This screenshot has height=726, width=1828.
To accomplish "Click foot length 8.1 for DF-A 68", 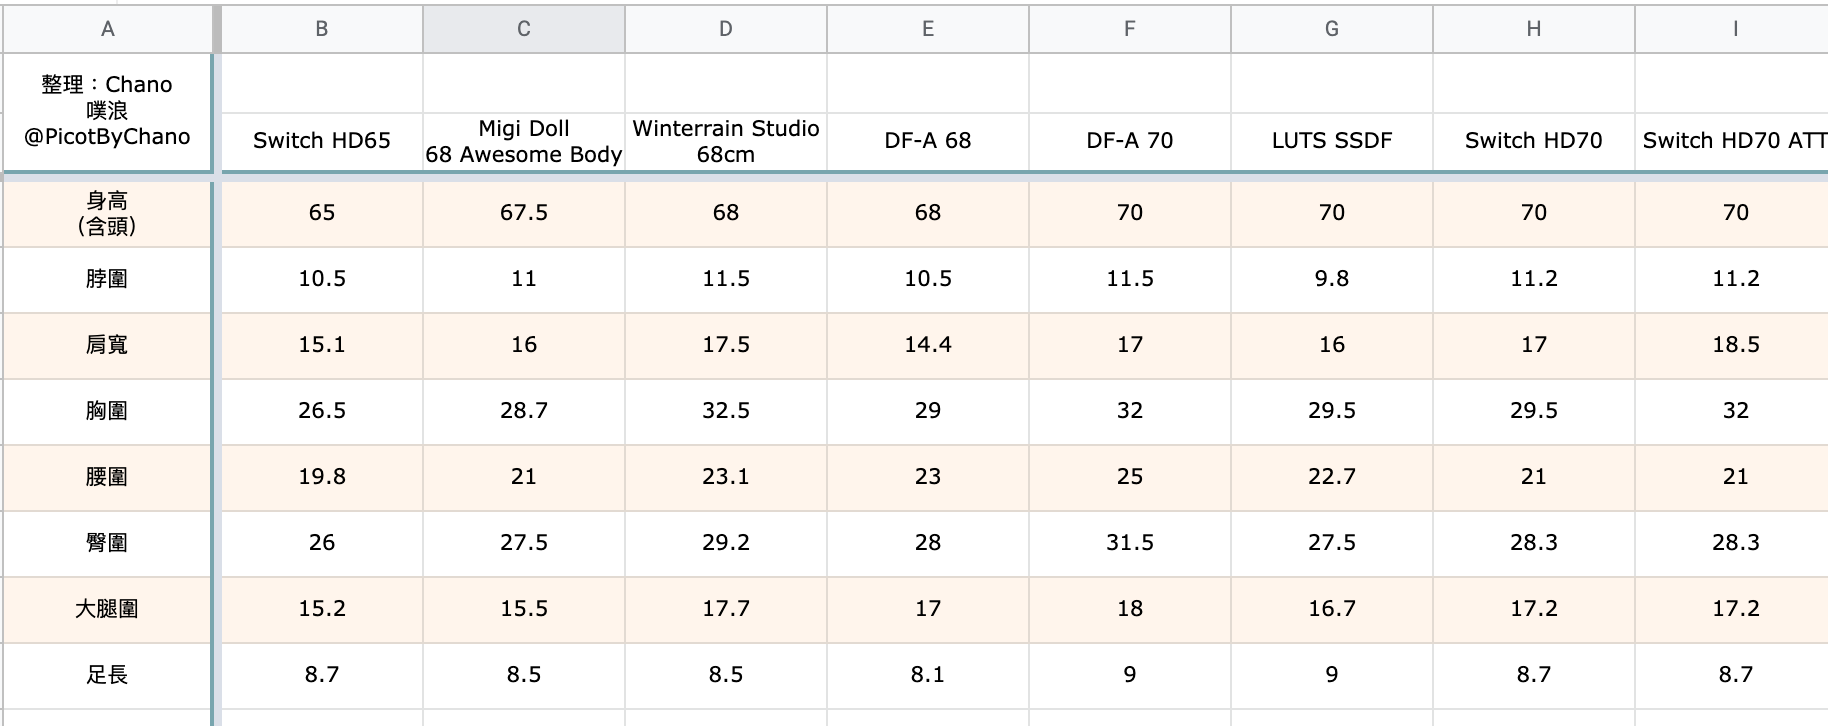I will 928,675.
